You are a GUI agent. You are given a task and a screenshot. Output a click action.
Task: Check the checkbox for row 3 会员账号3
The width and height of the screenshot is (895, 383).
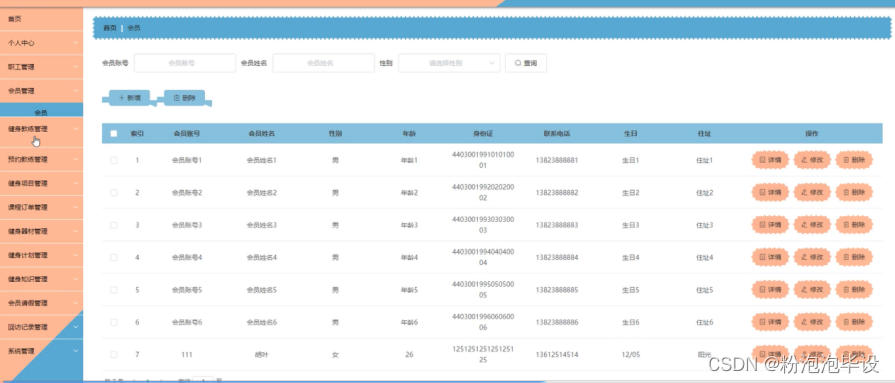(x=114, y=225)
